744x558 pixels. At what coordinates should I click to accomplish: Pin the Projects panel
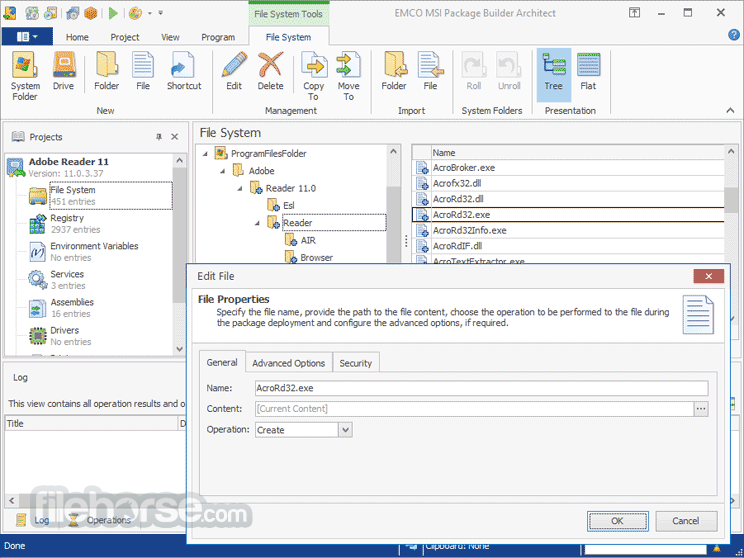[158, 137]
